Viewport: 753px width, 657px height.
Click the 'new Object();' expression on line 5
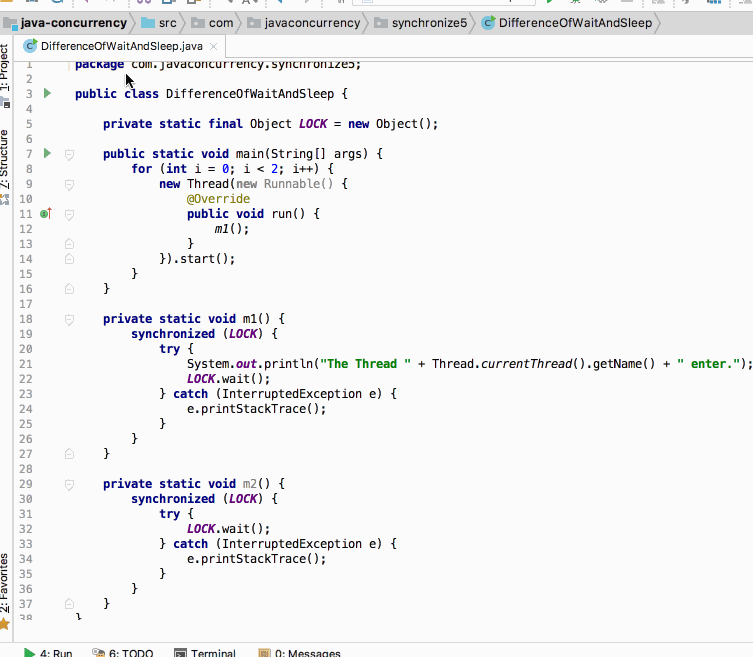[393, 124]
